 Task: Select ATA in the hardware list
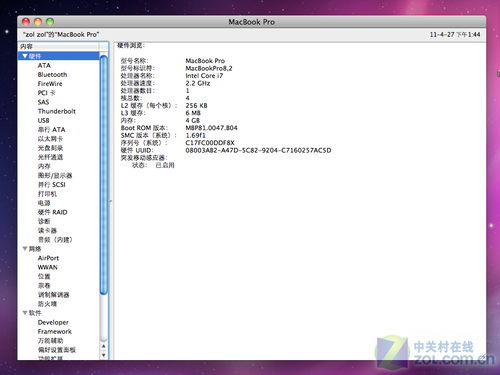[44, 65]
